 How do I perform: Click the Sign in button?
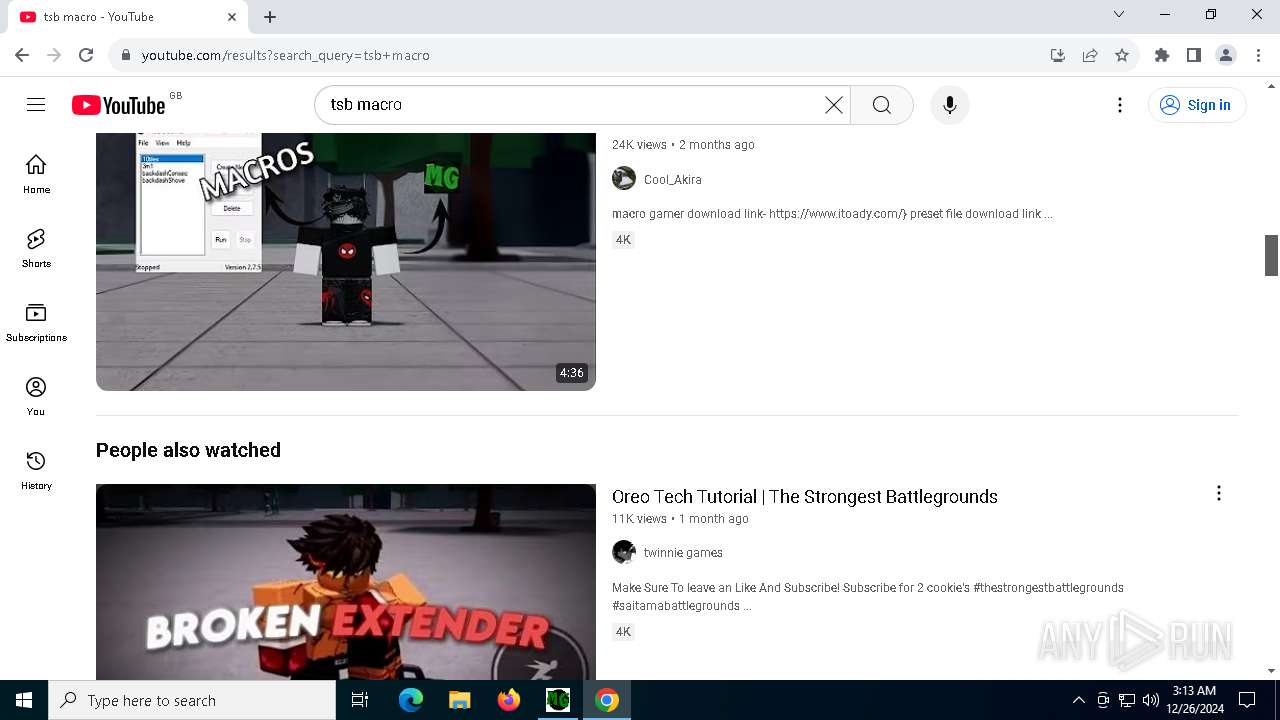pyautogui.click(x=1197, y=105)
